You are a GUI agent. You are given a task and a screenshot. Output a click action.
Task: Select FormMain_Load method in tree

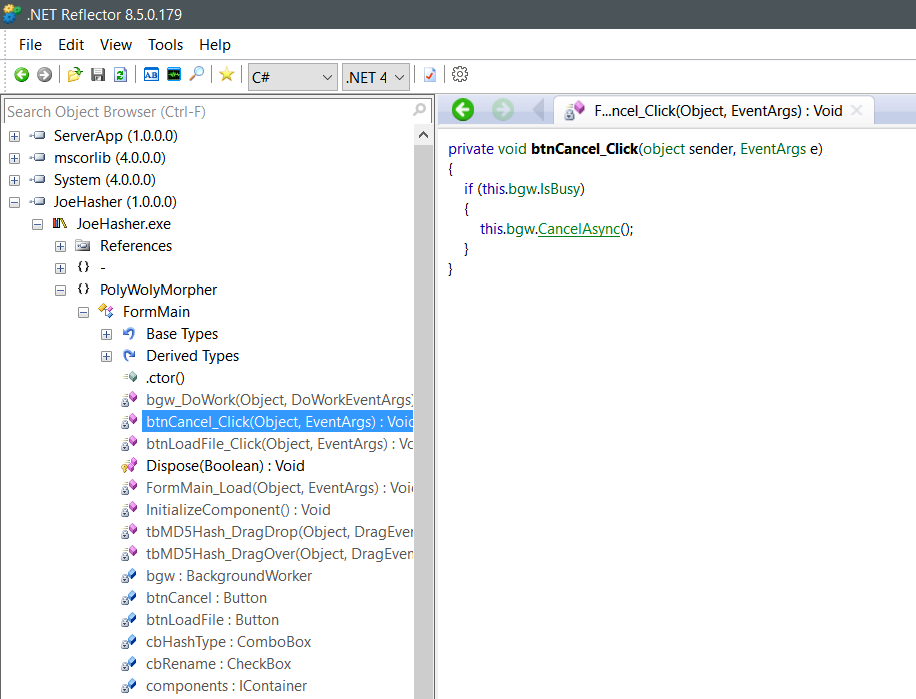point(279,488)
